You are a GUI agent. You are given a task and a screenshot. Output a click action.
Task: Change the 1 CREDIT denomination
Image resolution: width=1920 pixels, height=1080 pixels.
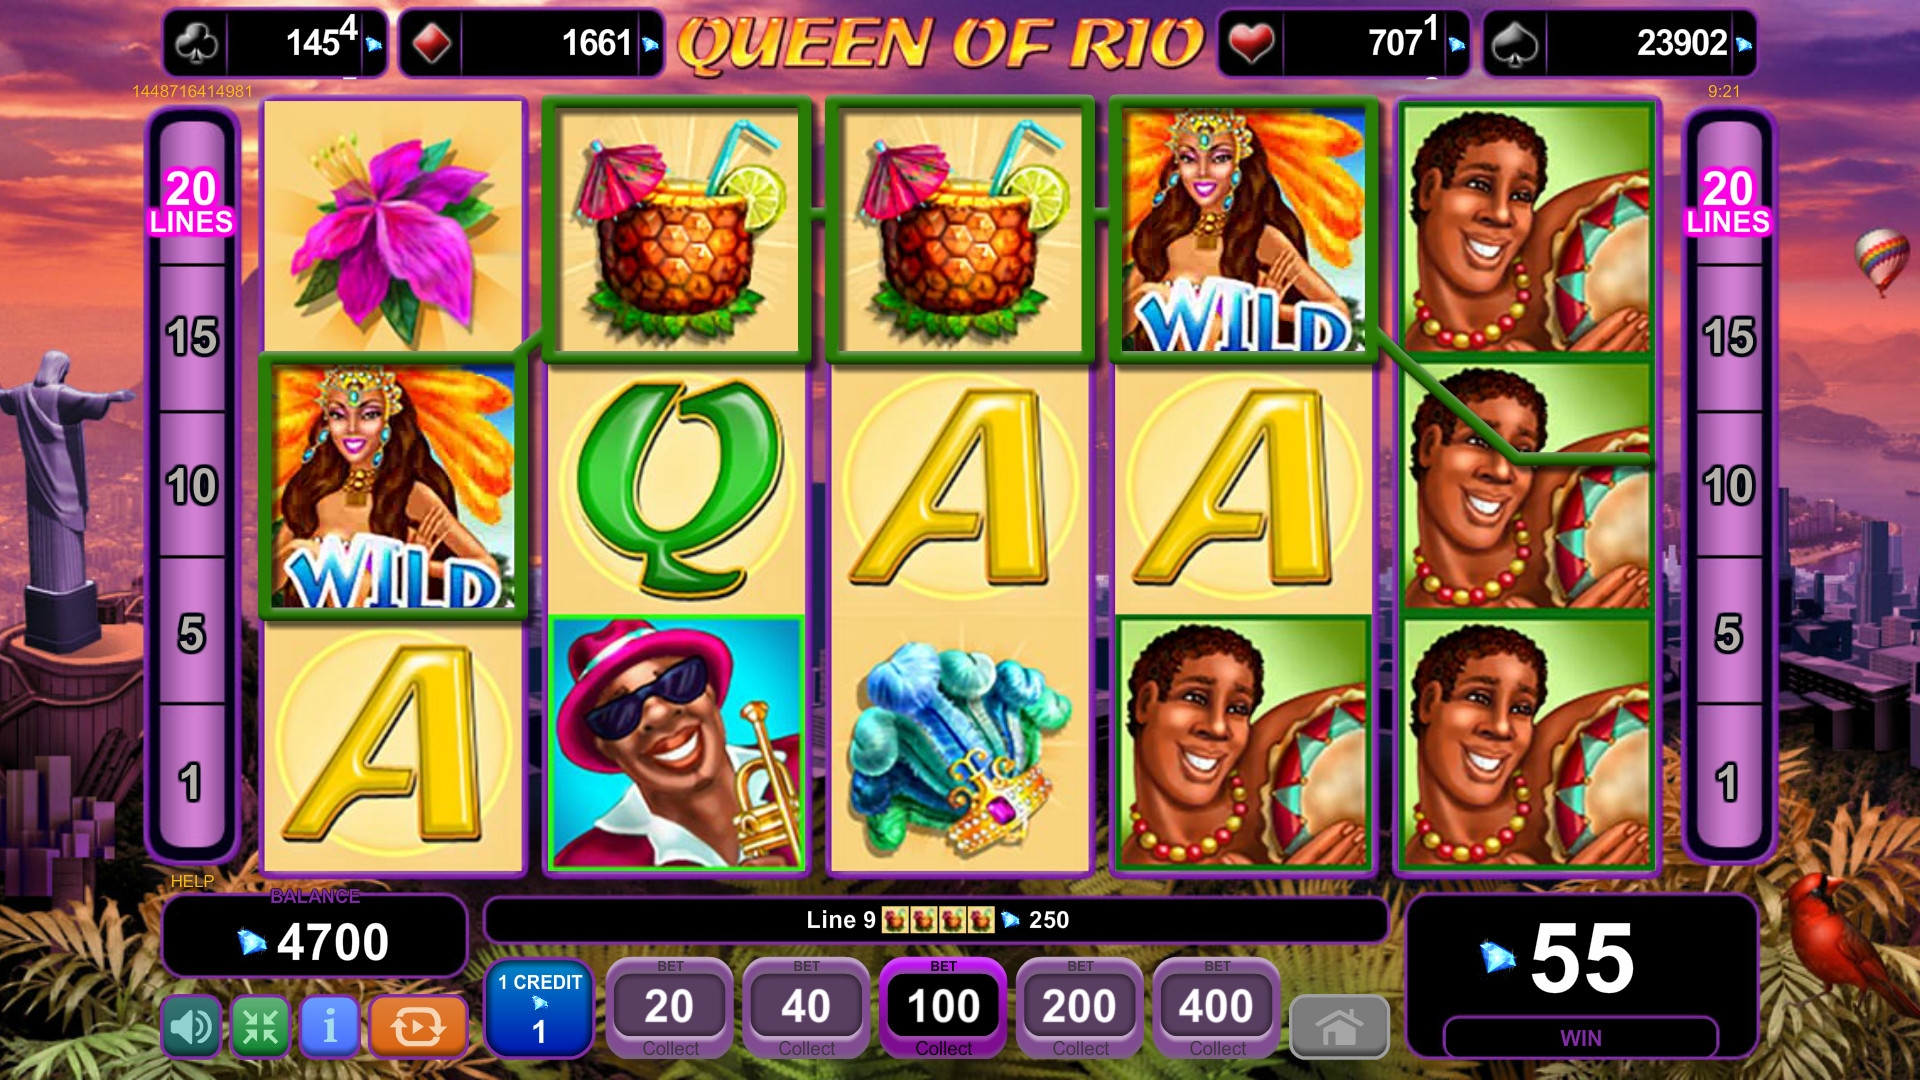click(540, 1009)
